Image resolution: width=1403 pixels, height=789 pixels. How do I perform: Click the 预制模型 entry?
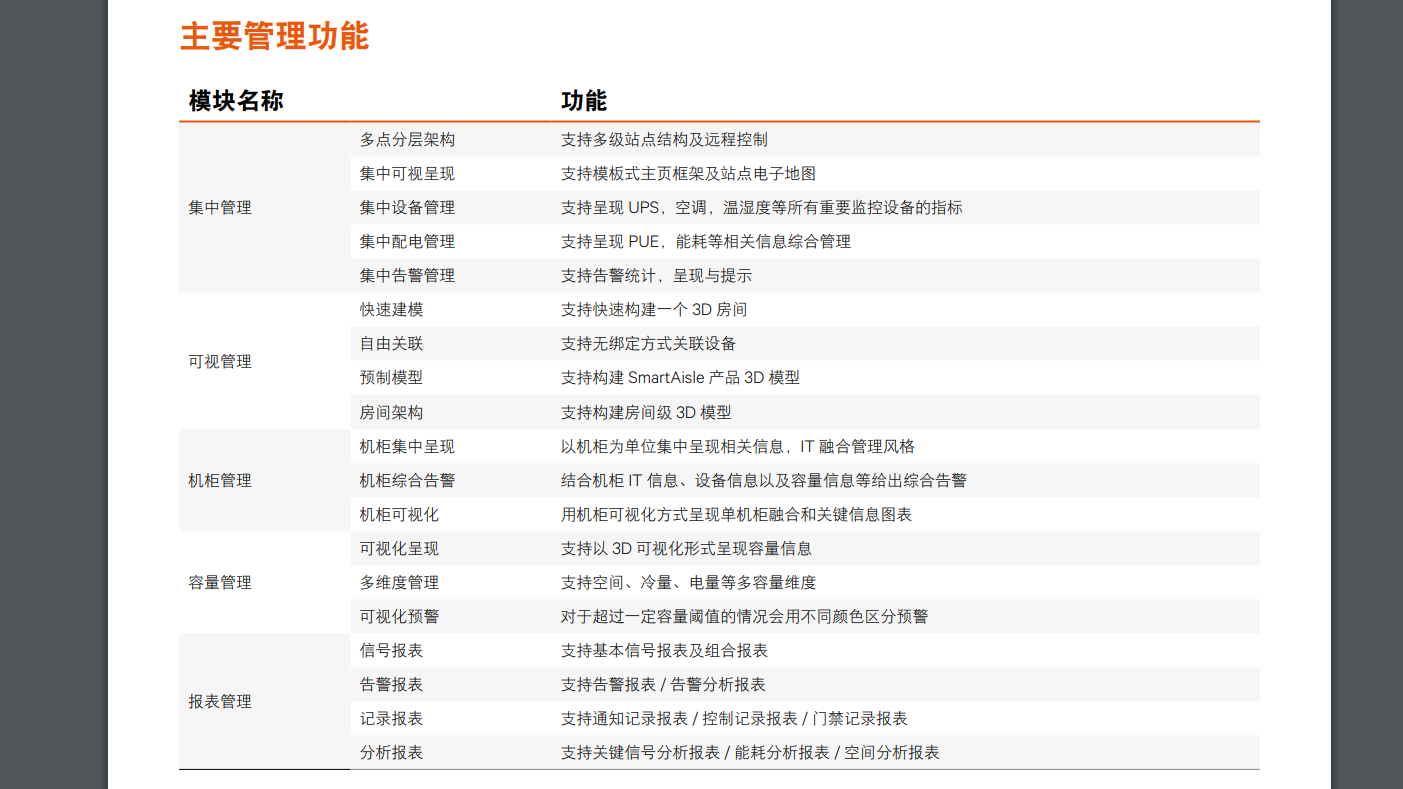click(391, 377)
